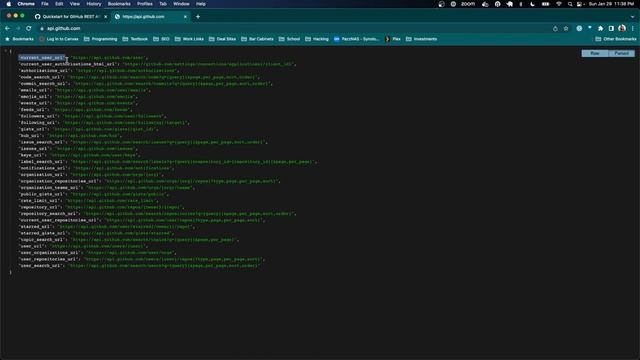Screen dimensions: 640x360
Task: Reload the api.github.com page
Action: tap(29, 28)
